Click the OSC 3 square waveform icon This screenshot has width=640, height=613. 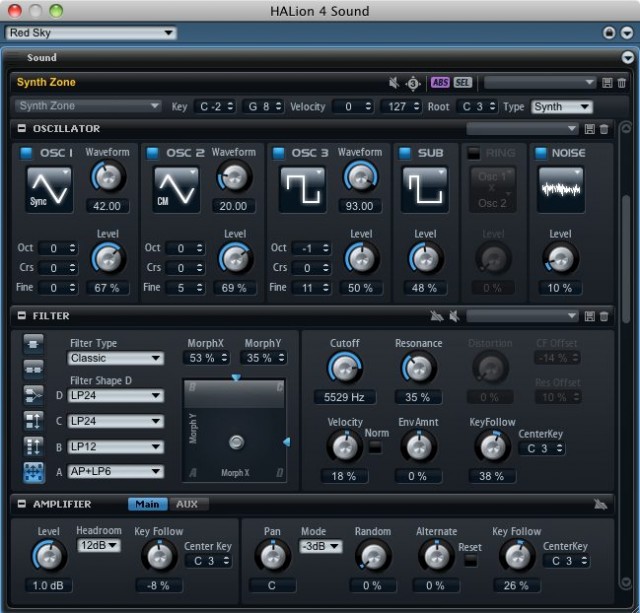303,189
